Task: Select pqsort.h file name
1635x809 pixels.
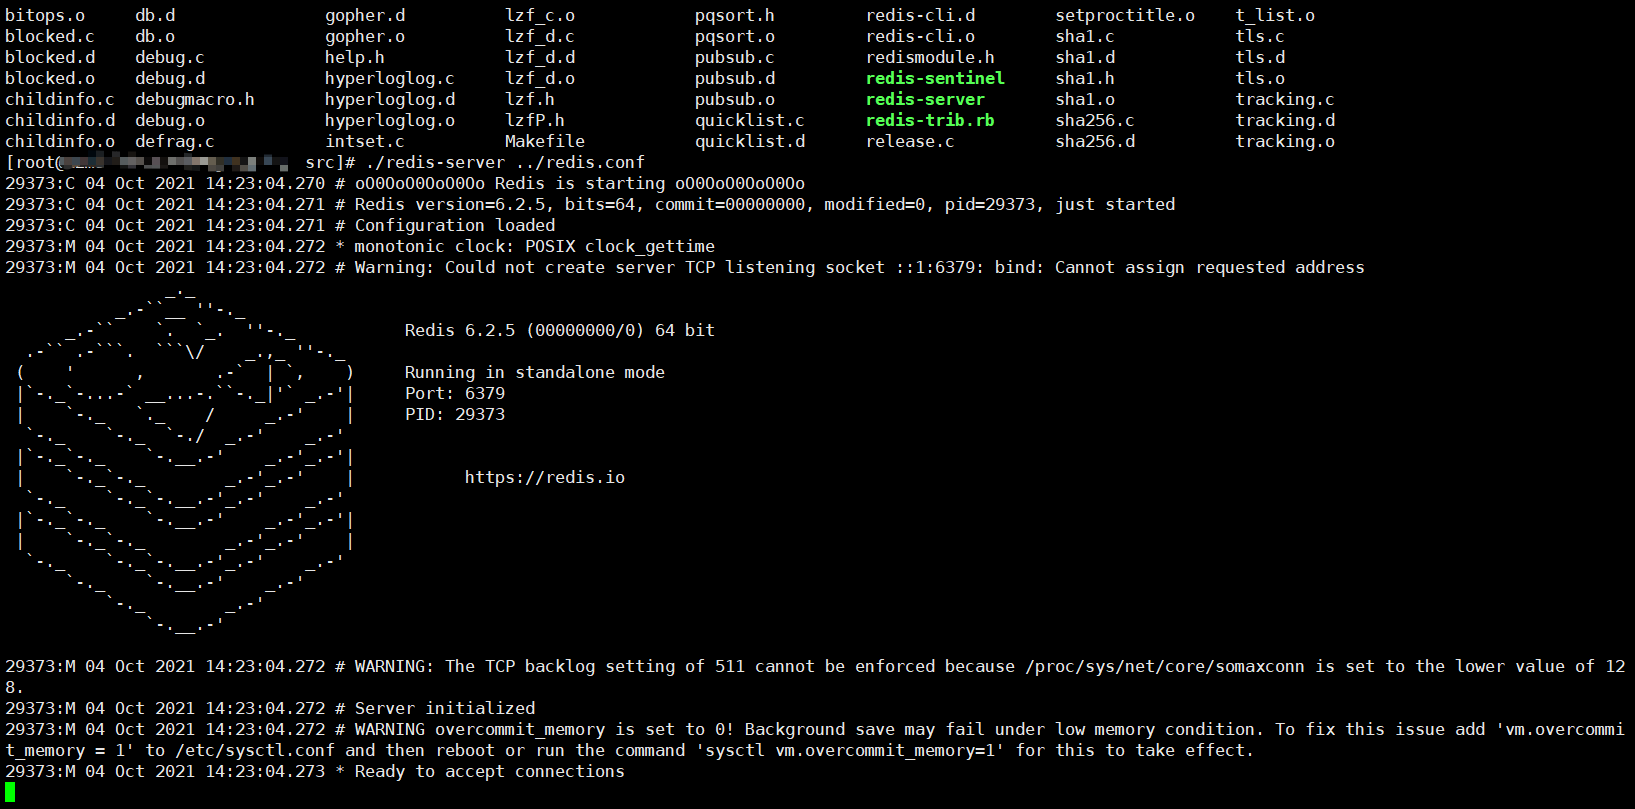Action: (735, 15)
